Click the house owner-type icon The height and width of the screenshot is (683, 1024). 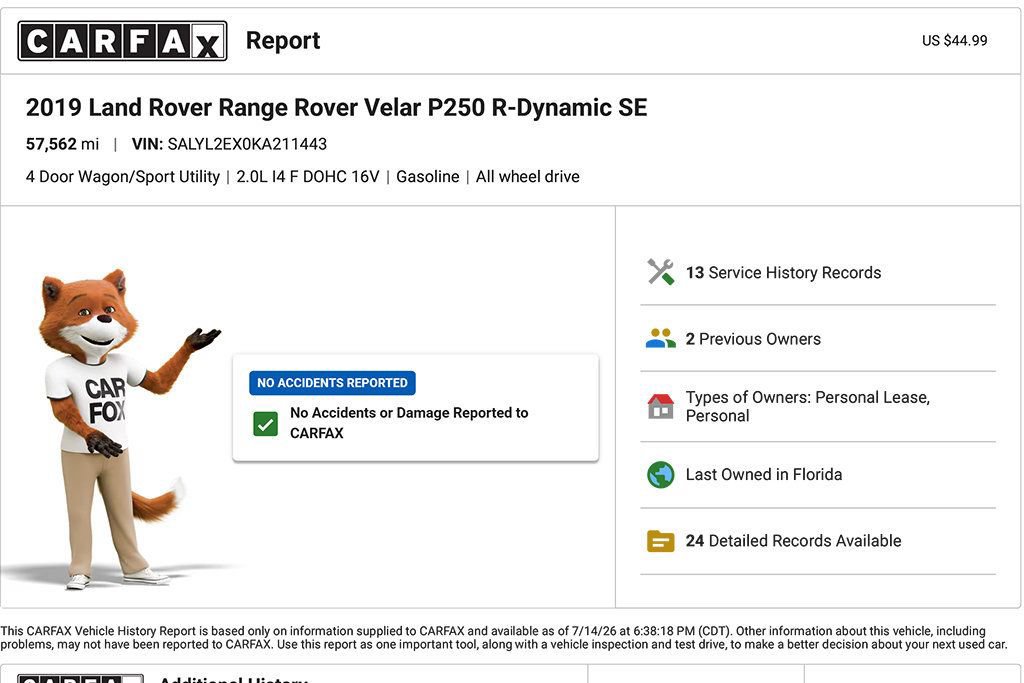pos(660,406)
